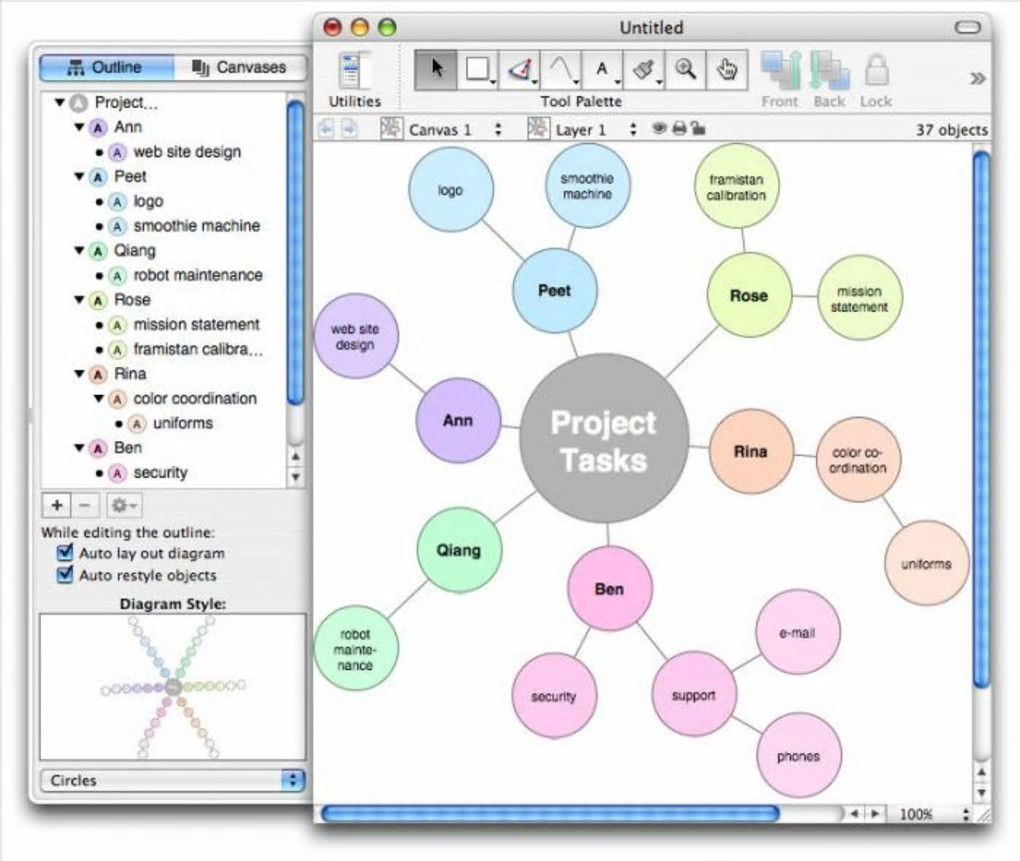
Task: Click the Lock padlock icon
Action: coord(876,70)
